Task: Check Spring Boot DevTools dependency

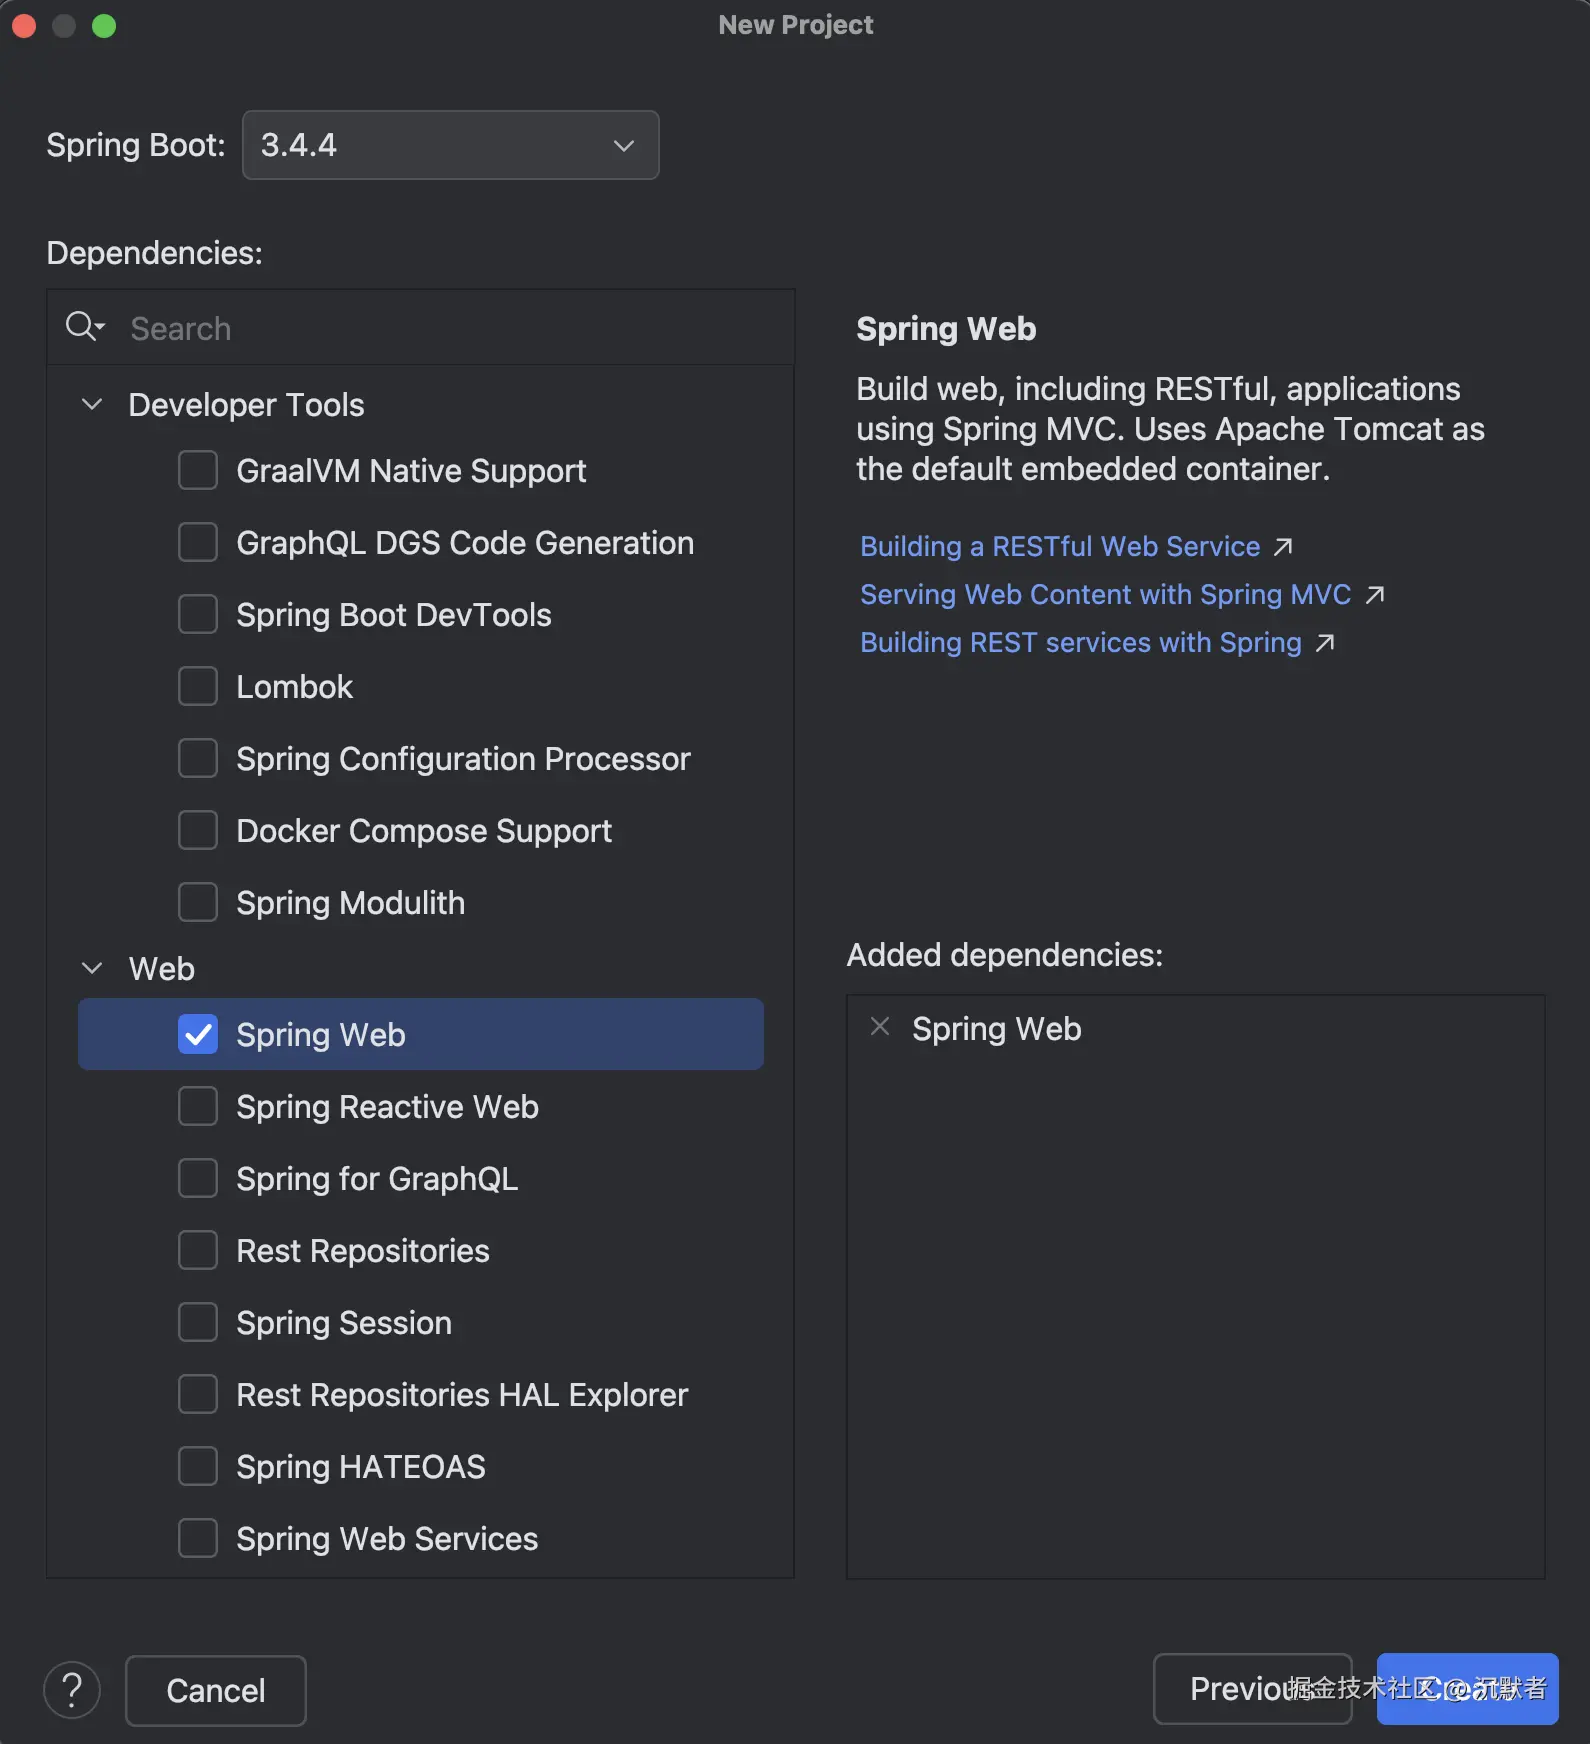Action: [198, 615]
